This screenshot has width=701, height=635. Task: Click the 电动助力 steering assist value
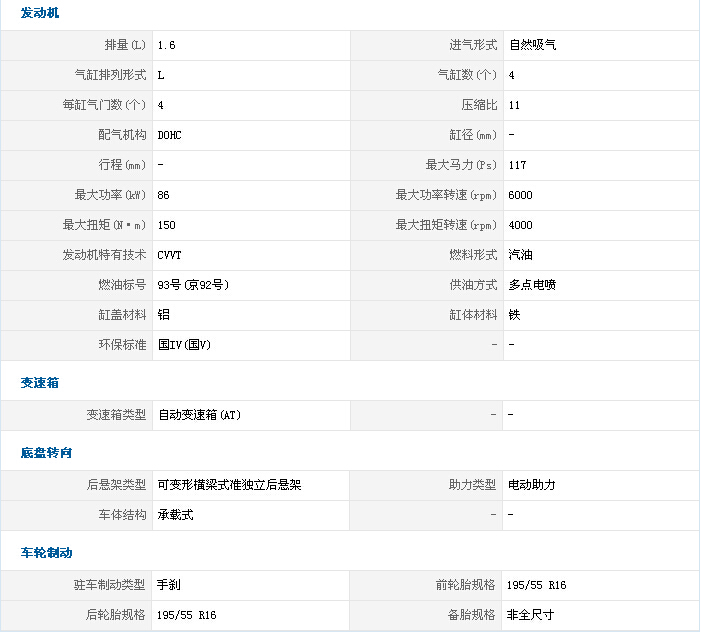532,485
